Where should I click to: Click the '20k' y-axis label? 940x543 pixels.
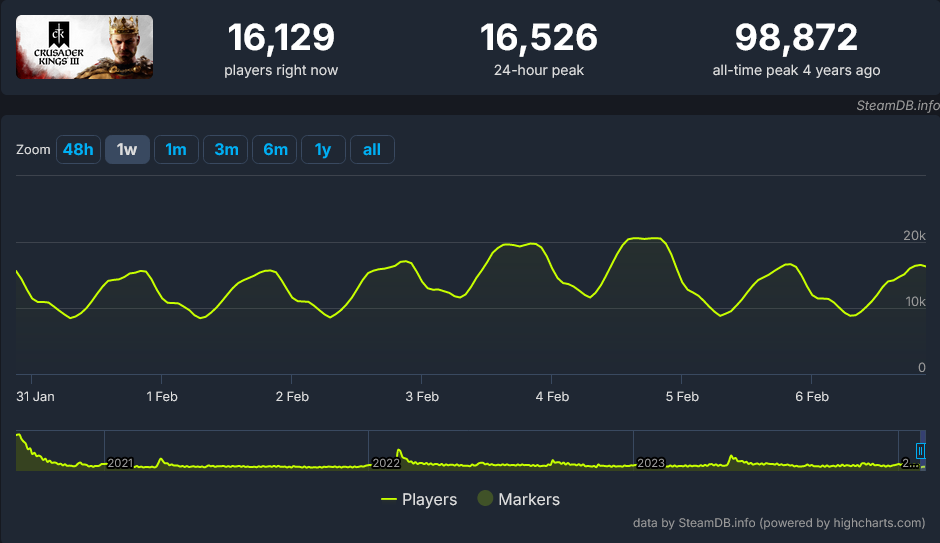914,236
